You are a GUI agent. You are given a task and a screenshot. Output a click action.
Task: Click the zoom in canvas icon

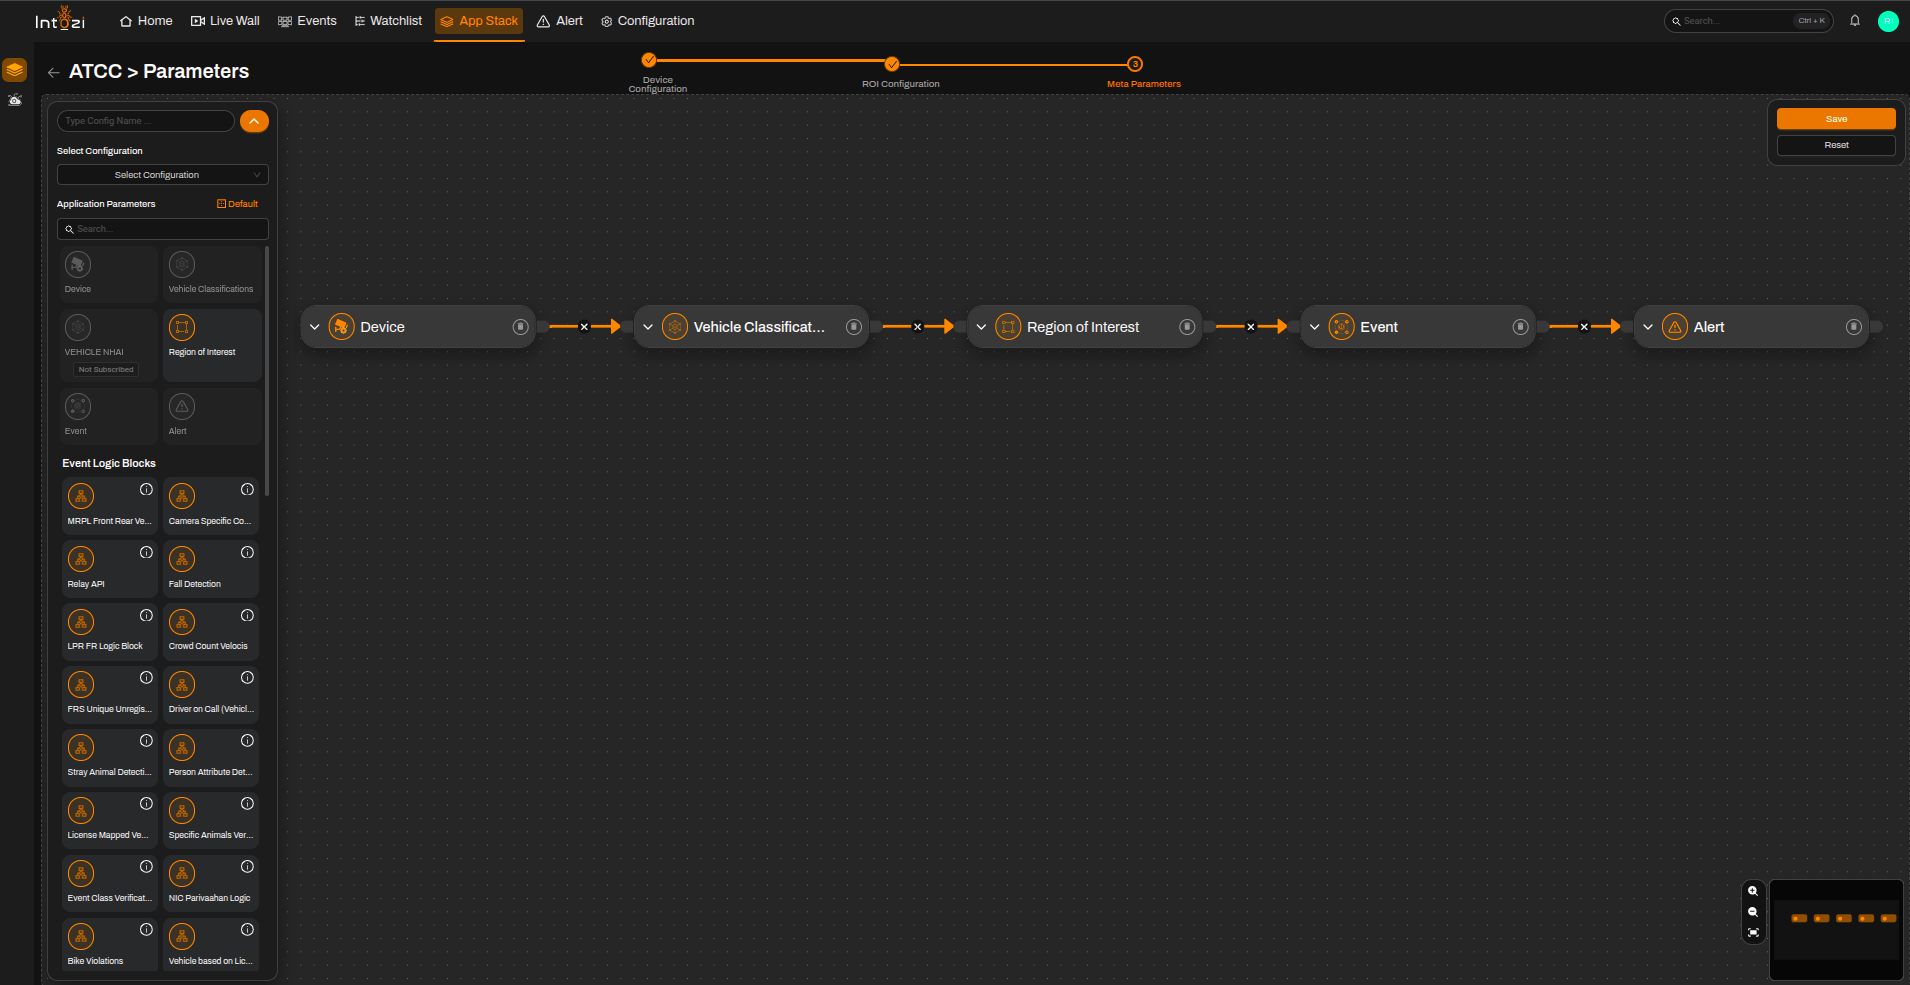coord(1753,891)
